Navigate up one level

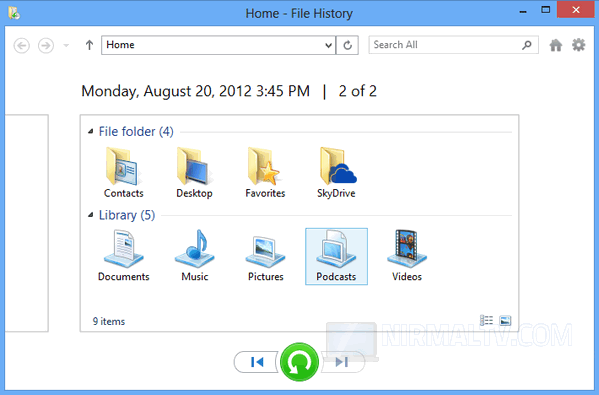coord(89,45)
